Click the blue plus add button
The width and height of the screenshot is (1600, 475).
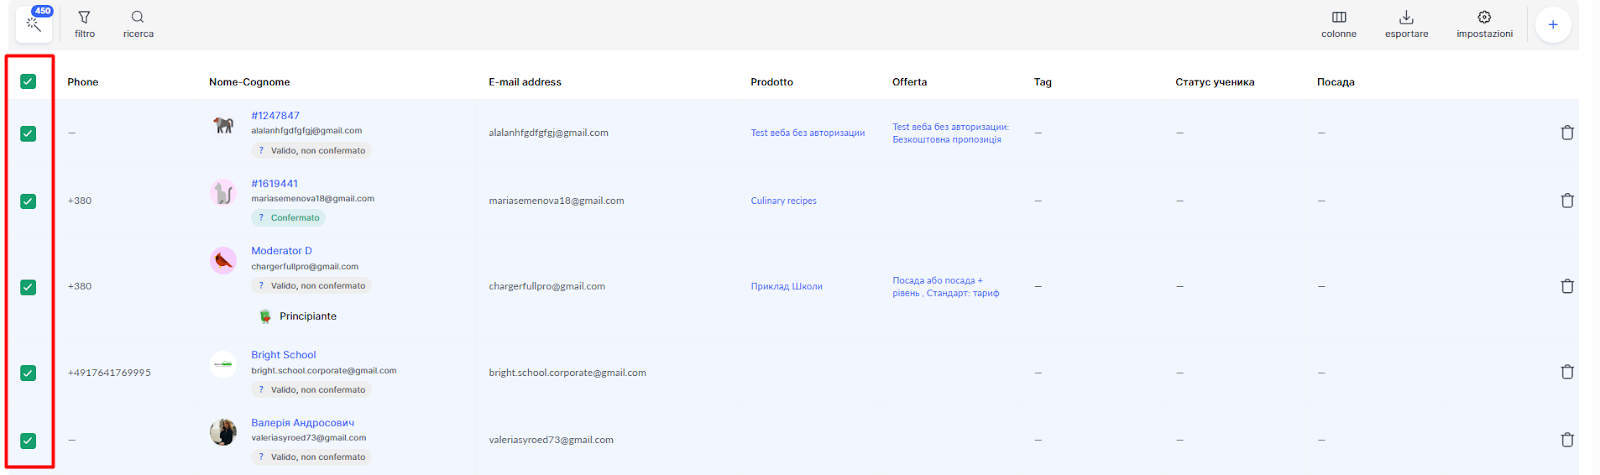click(1552, 25)
